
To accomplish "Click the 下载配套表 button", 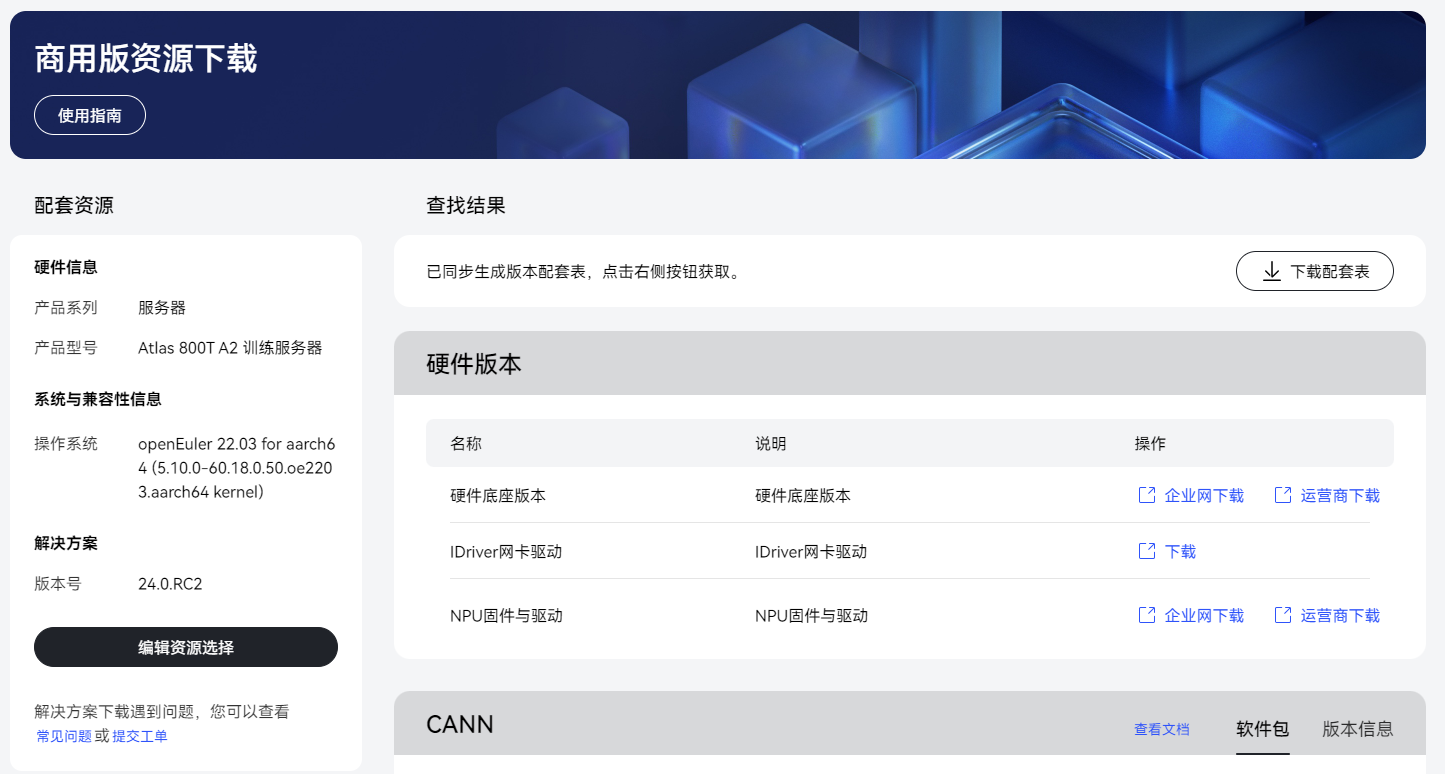I will coord(1315,271).
